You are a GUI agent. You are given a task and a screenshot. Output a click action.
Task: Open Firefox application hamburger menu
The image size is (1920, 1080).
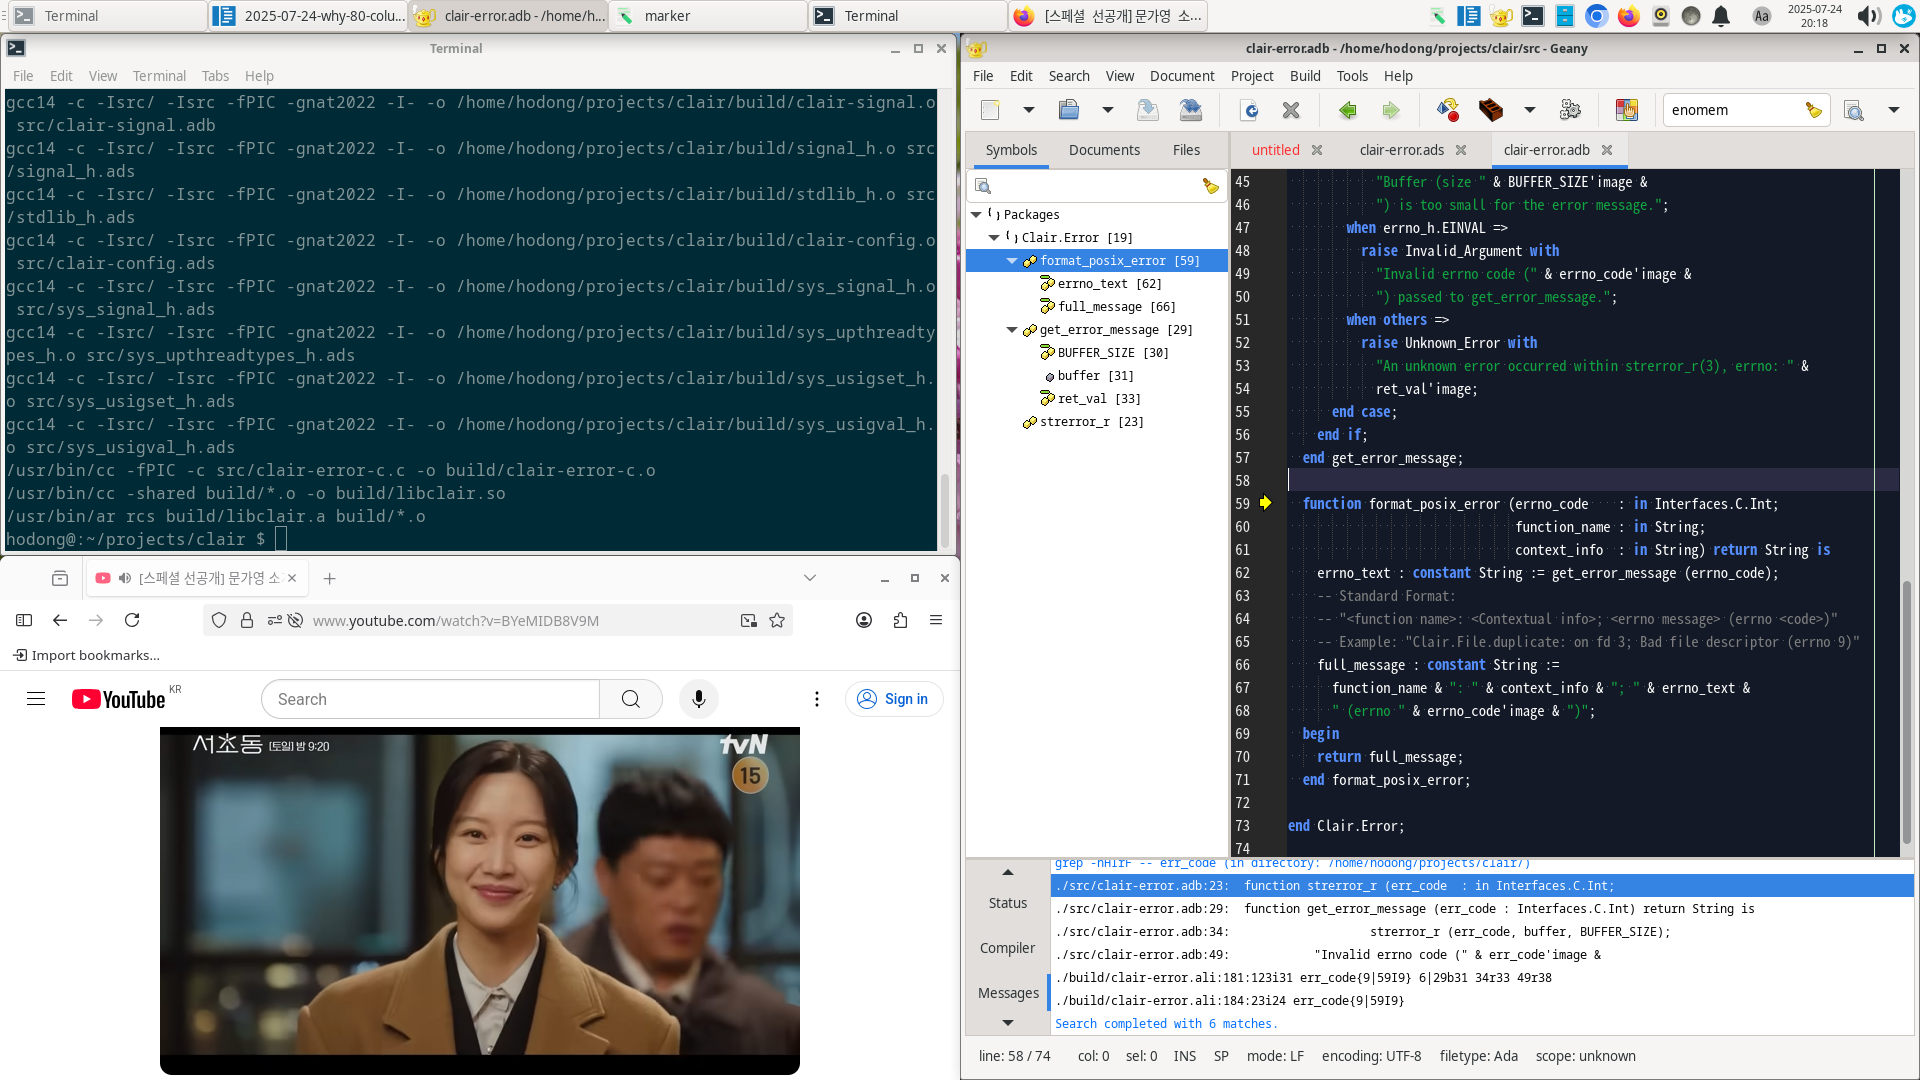tap(936, 620)
